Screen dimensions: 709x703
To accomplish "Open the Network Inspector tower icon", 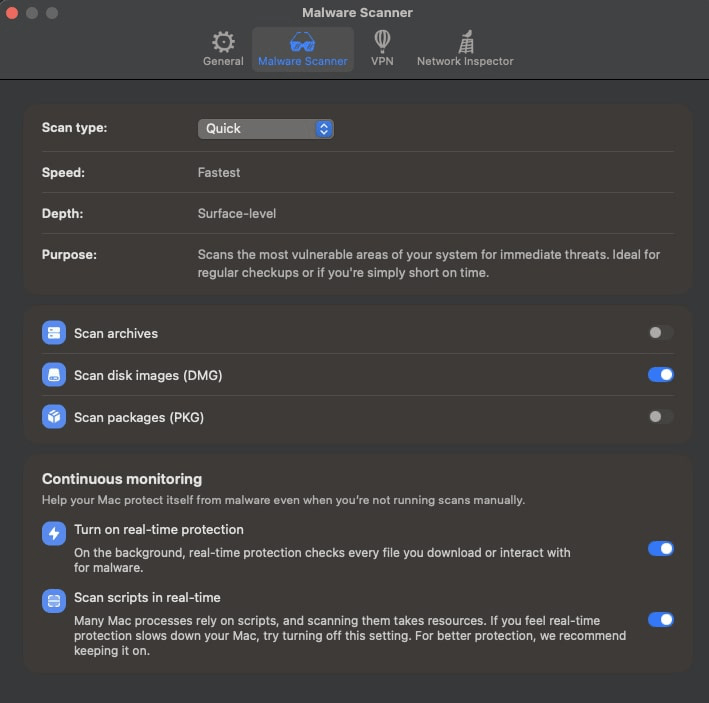I will [466, 42].
